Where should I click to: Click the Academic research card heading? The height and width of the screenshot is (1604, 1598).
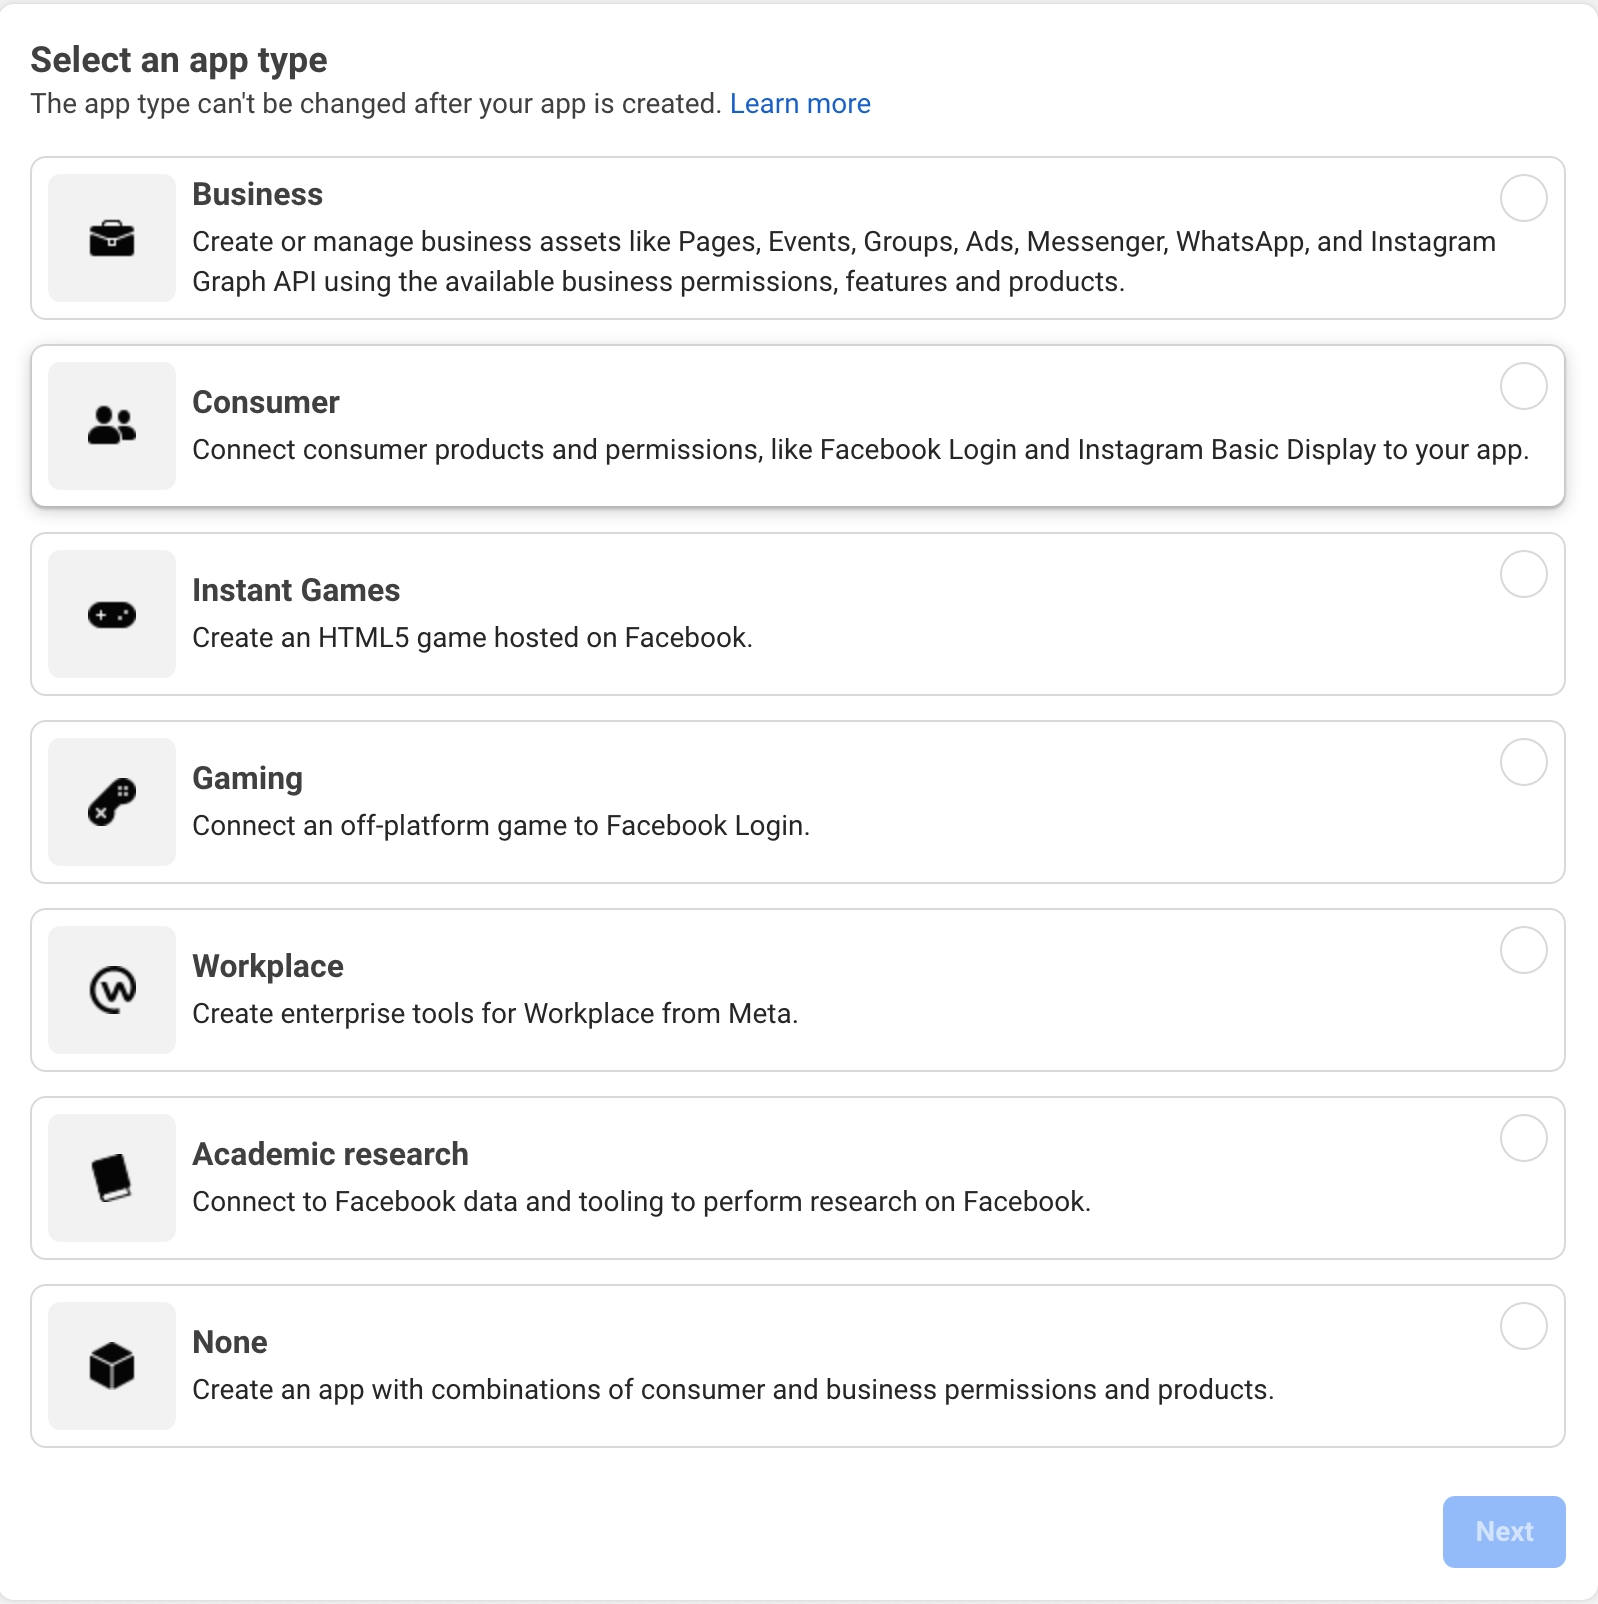point(330,1154)
